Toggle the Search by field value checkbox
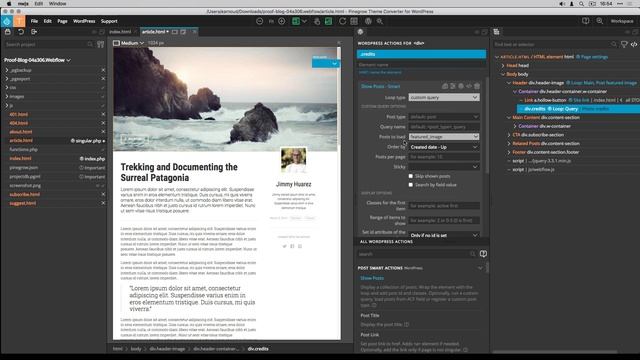The height and width of the screenshot is (360, 640). pyautogui.click(x=411, y=184)
